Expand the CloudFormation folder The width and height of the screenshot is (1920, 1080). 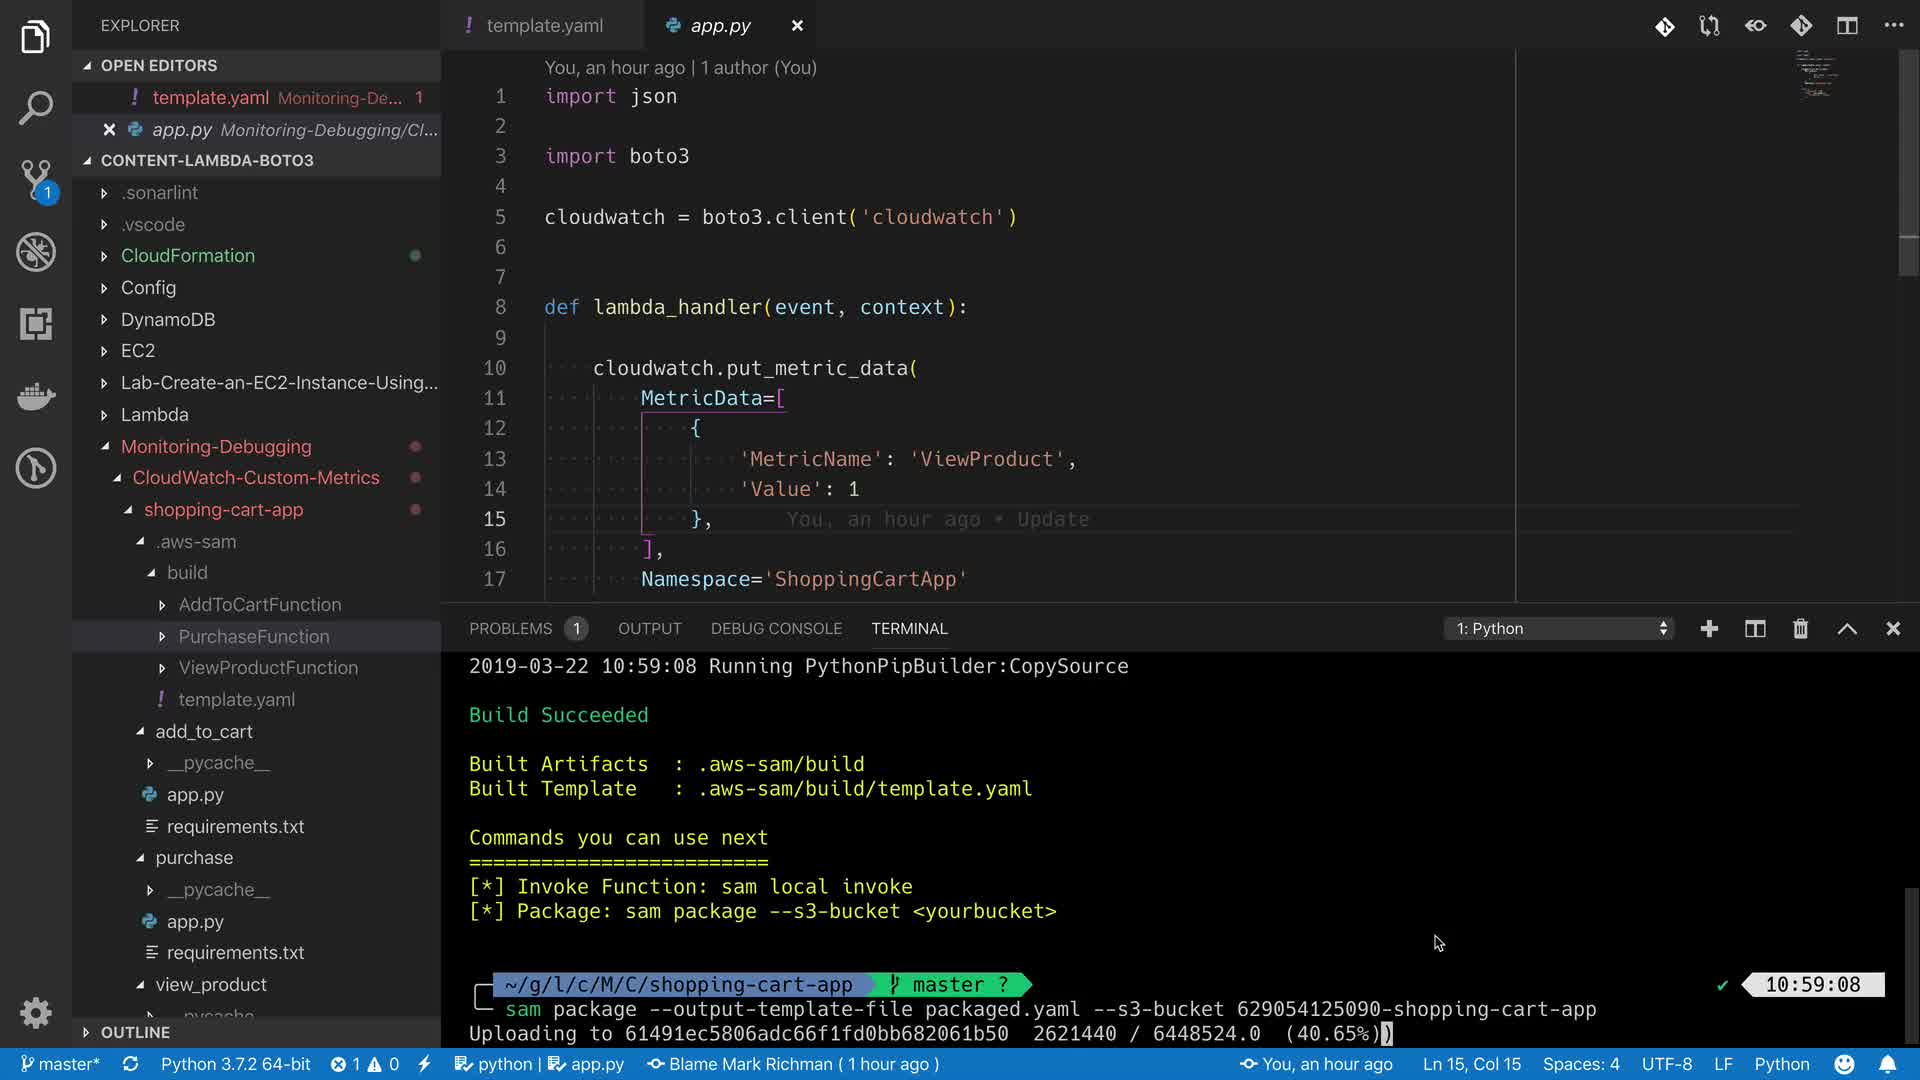[188, 256]
